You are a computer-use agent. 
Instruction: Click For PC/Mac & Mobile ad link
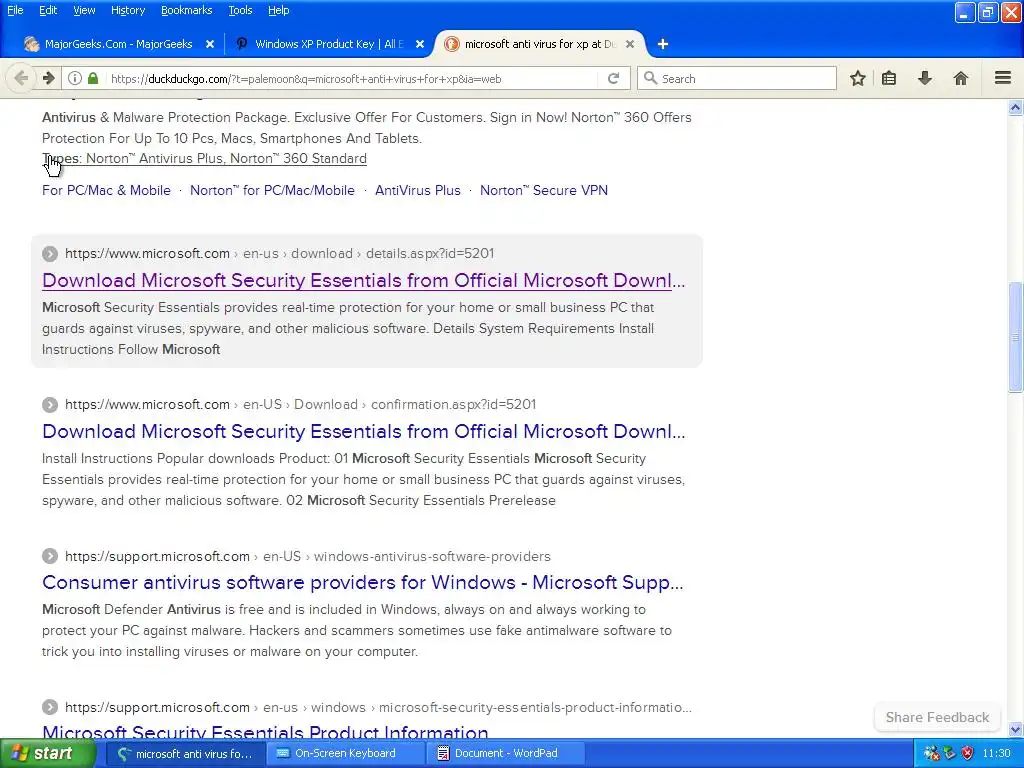tap(106, 191)
